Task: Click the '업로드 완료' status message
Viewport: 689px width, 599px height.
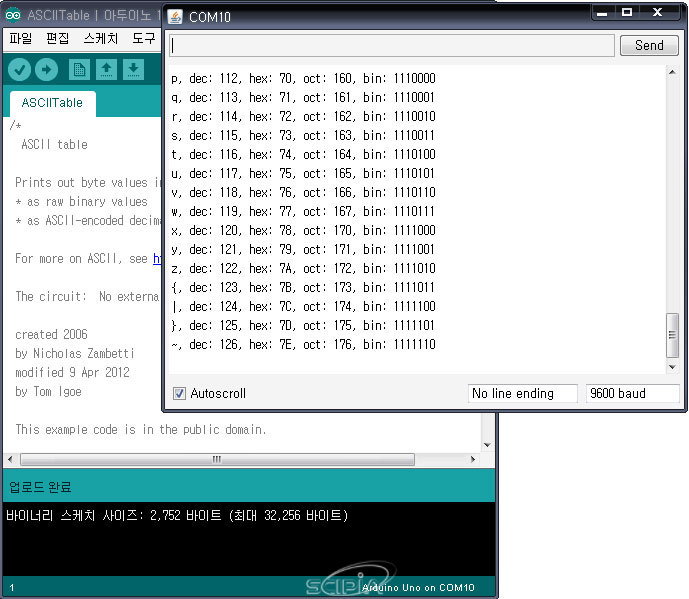Action: [x=40, y=487]
